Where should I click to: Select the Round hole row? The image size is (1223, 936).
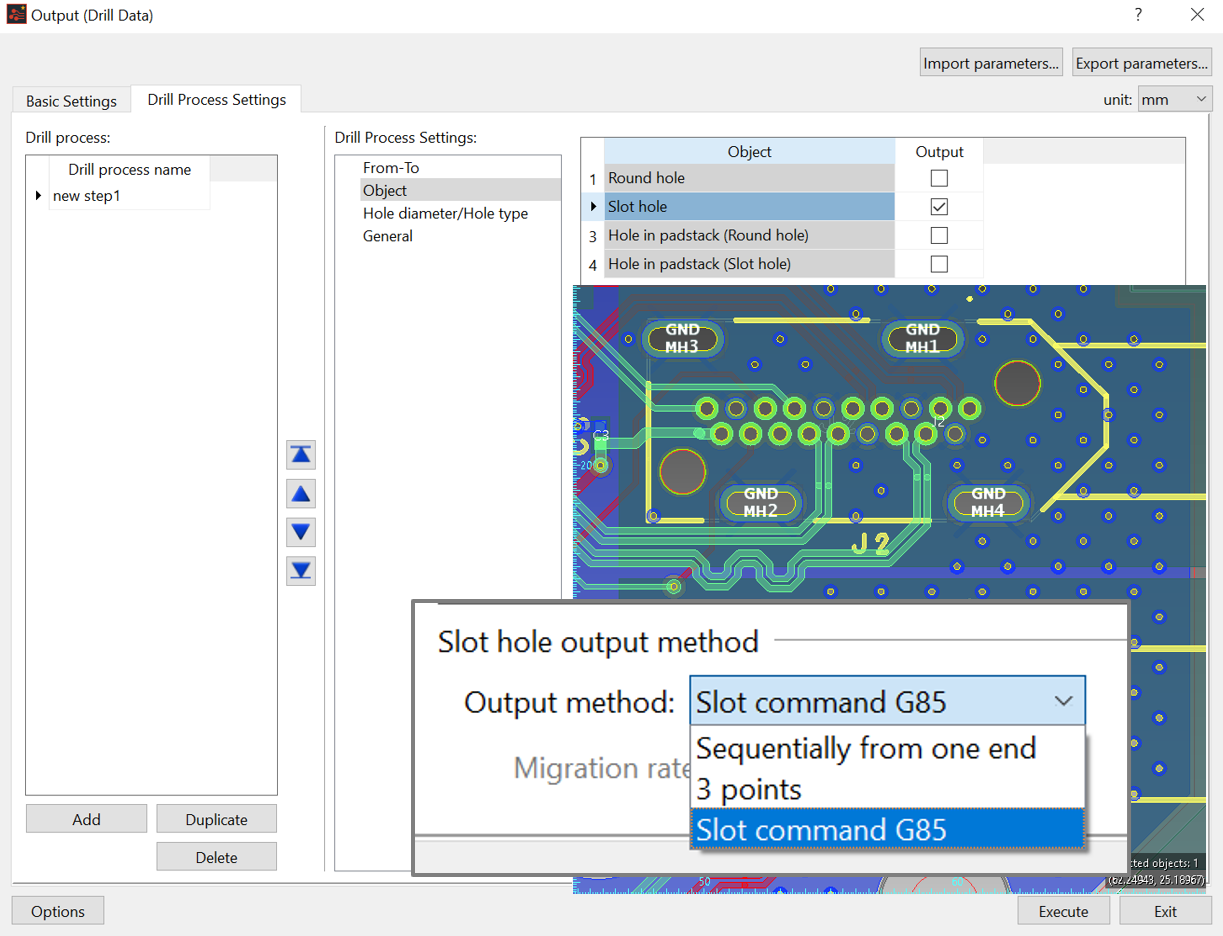(750, 178)
